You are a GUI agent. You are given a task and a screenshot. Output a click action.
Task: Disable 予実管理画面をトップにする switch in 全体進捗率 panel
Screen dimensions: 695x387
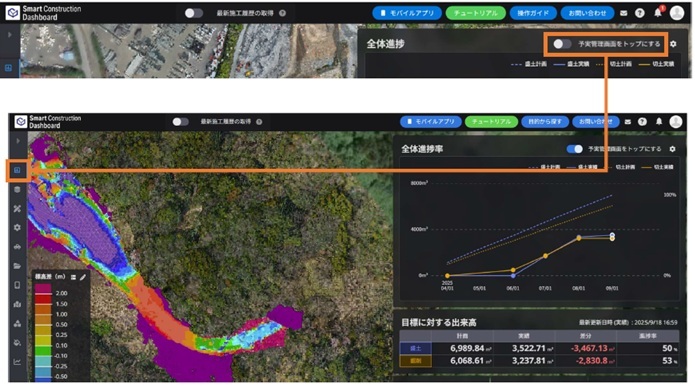click(574, 149)
